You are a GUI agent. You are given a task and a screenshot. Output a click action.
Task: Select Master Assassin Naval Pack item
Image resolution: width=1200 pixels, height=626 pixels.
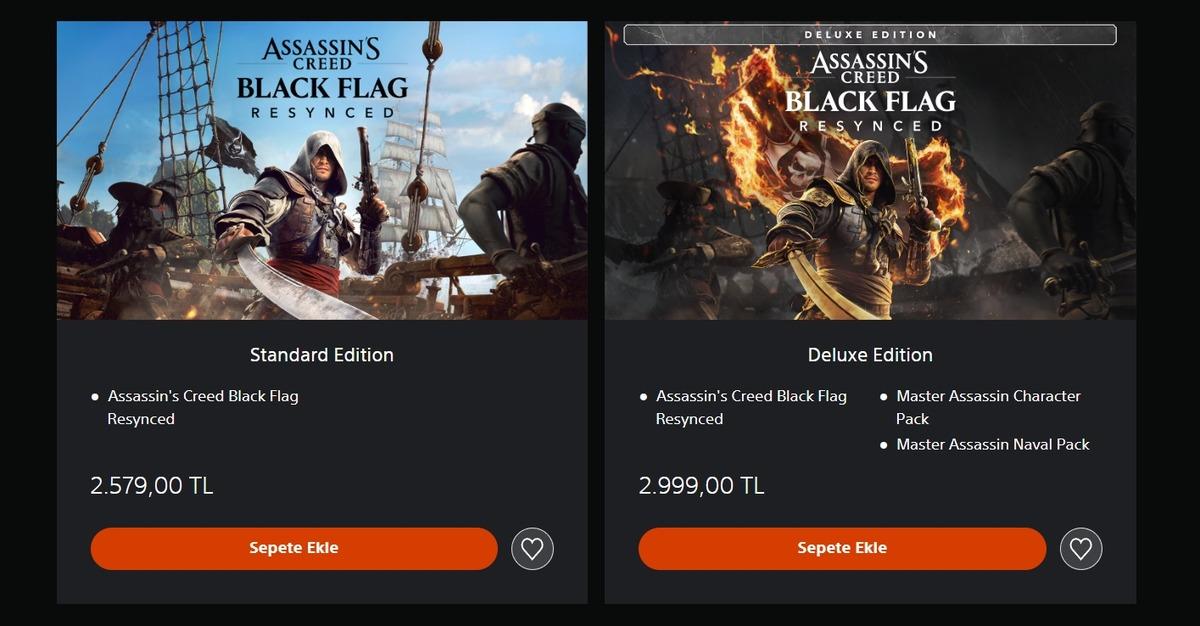click(993, 444)
